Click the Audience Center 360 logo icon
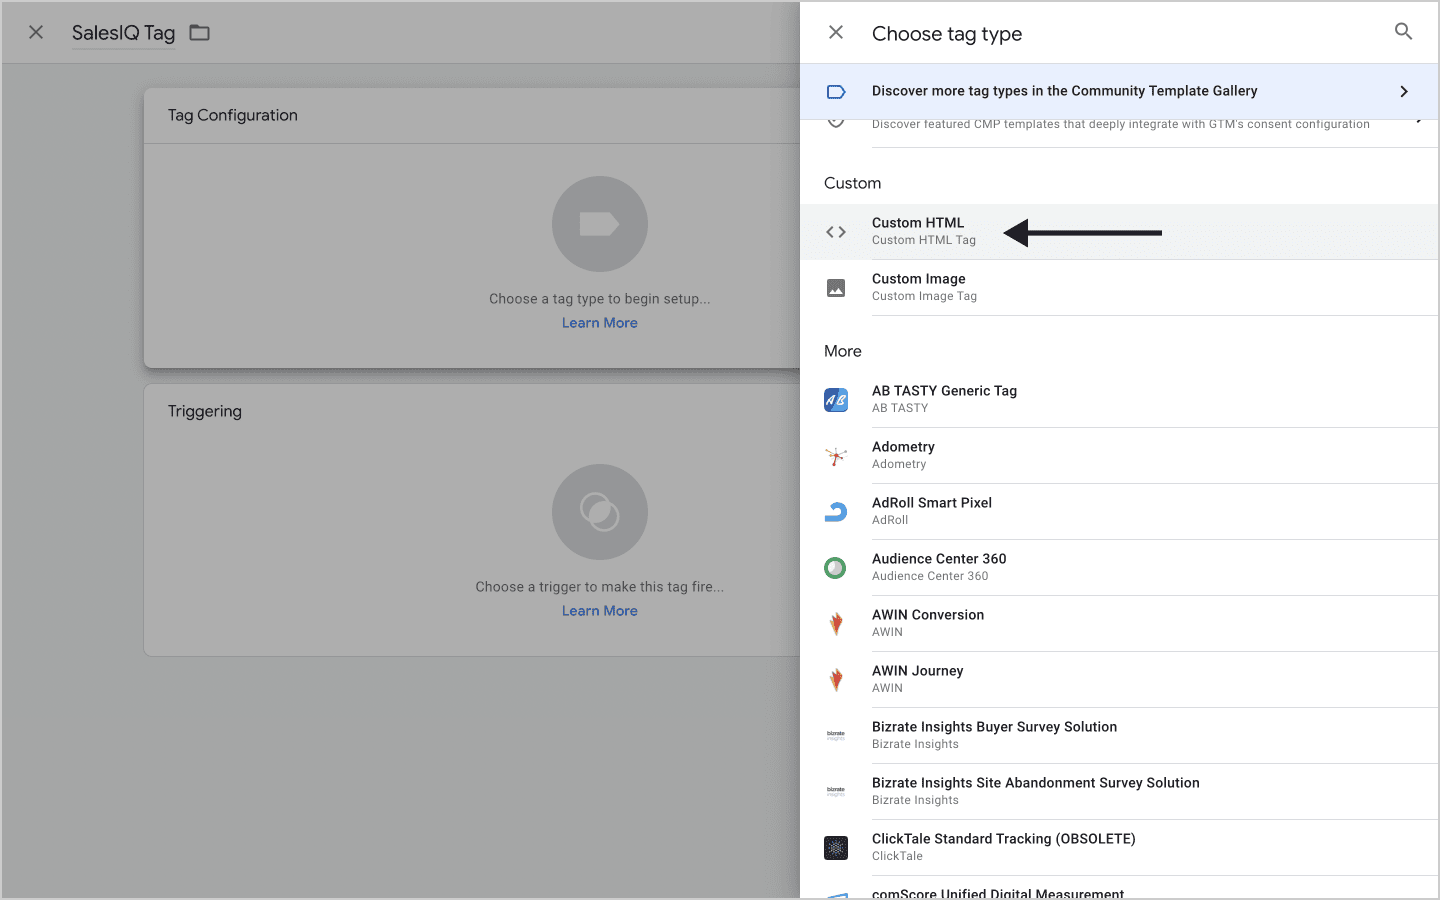Viewport: 1440px width, 900px height. [x=836, y=568]
